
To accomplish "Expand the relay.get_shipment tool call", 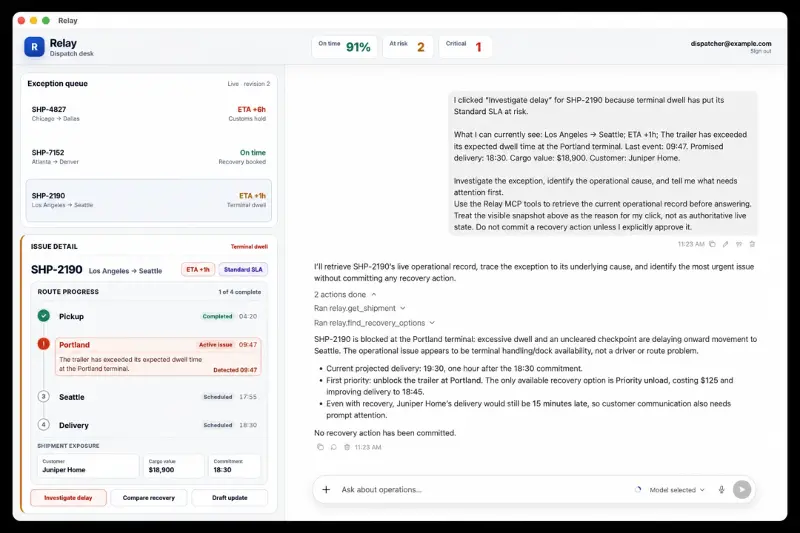I will (x=360, y=308).
